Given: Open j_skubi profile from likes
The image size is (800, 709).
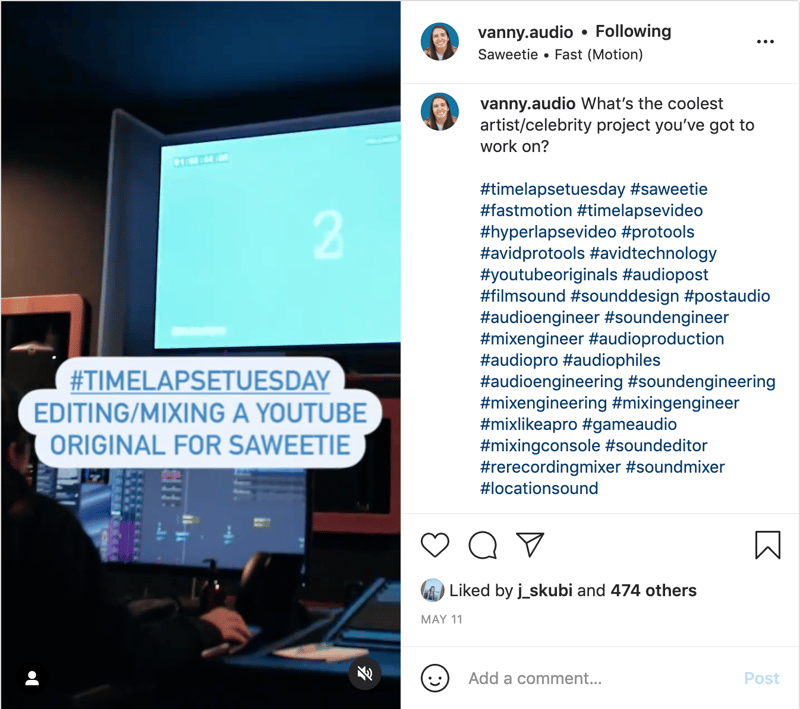Looking at the screenshot, I should point(544,590).
